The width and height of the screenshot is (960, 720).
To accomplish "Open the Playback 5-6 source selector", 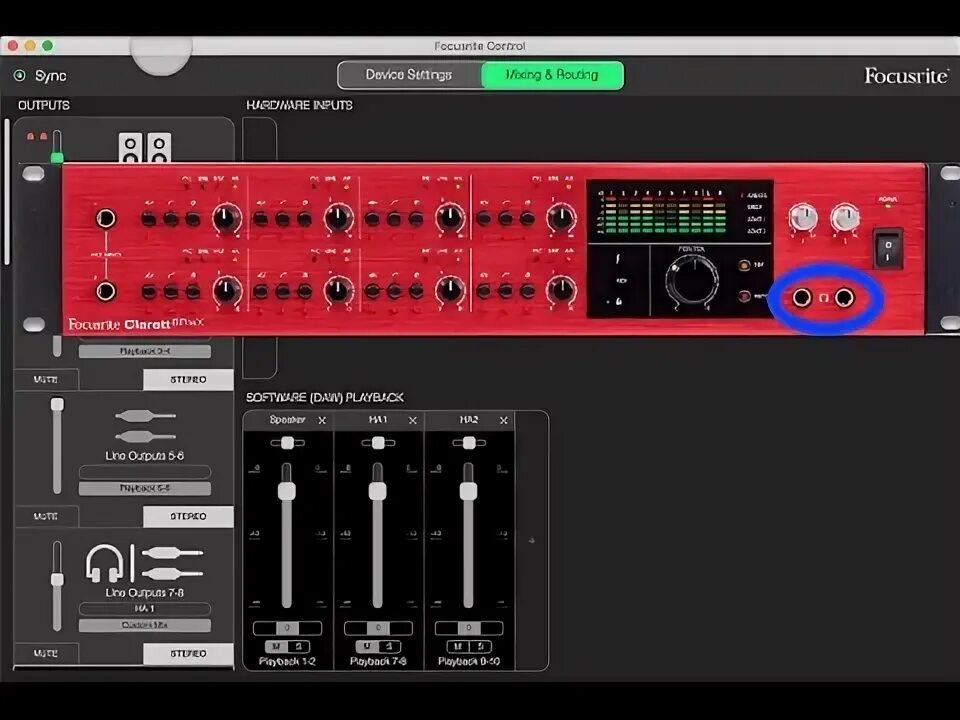I will pos(144,488).
